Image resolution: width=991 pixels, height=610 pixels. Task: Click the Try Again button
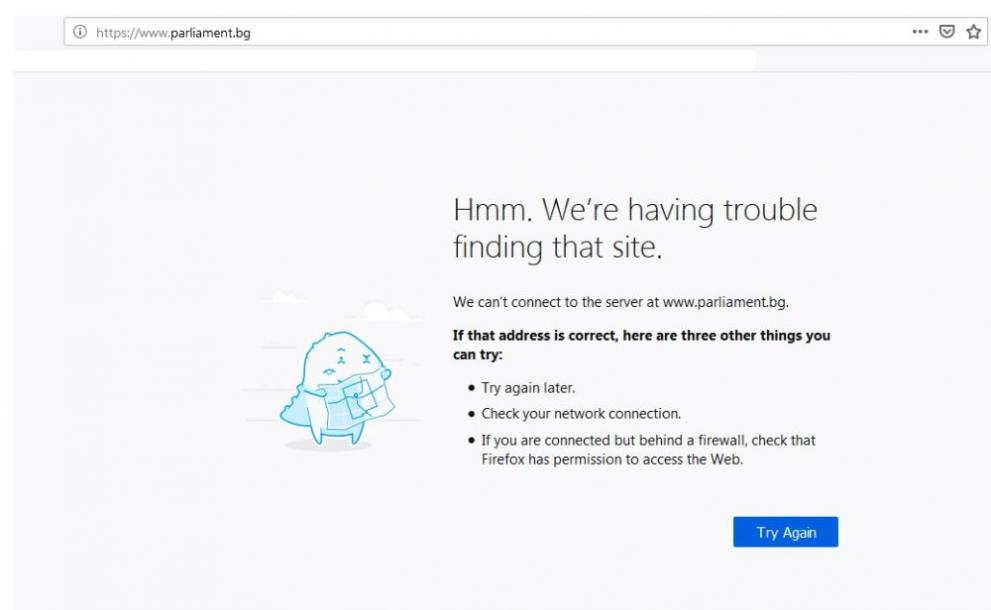(x=785, y=532)
